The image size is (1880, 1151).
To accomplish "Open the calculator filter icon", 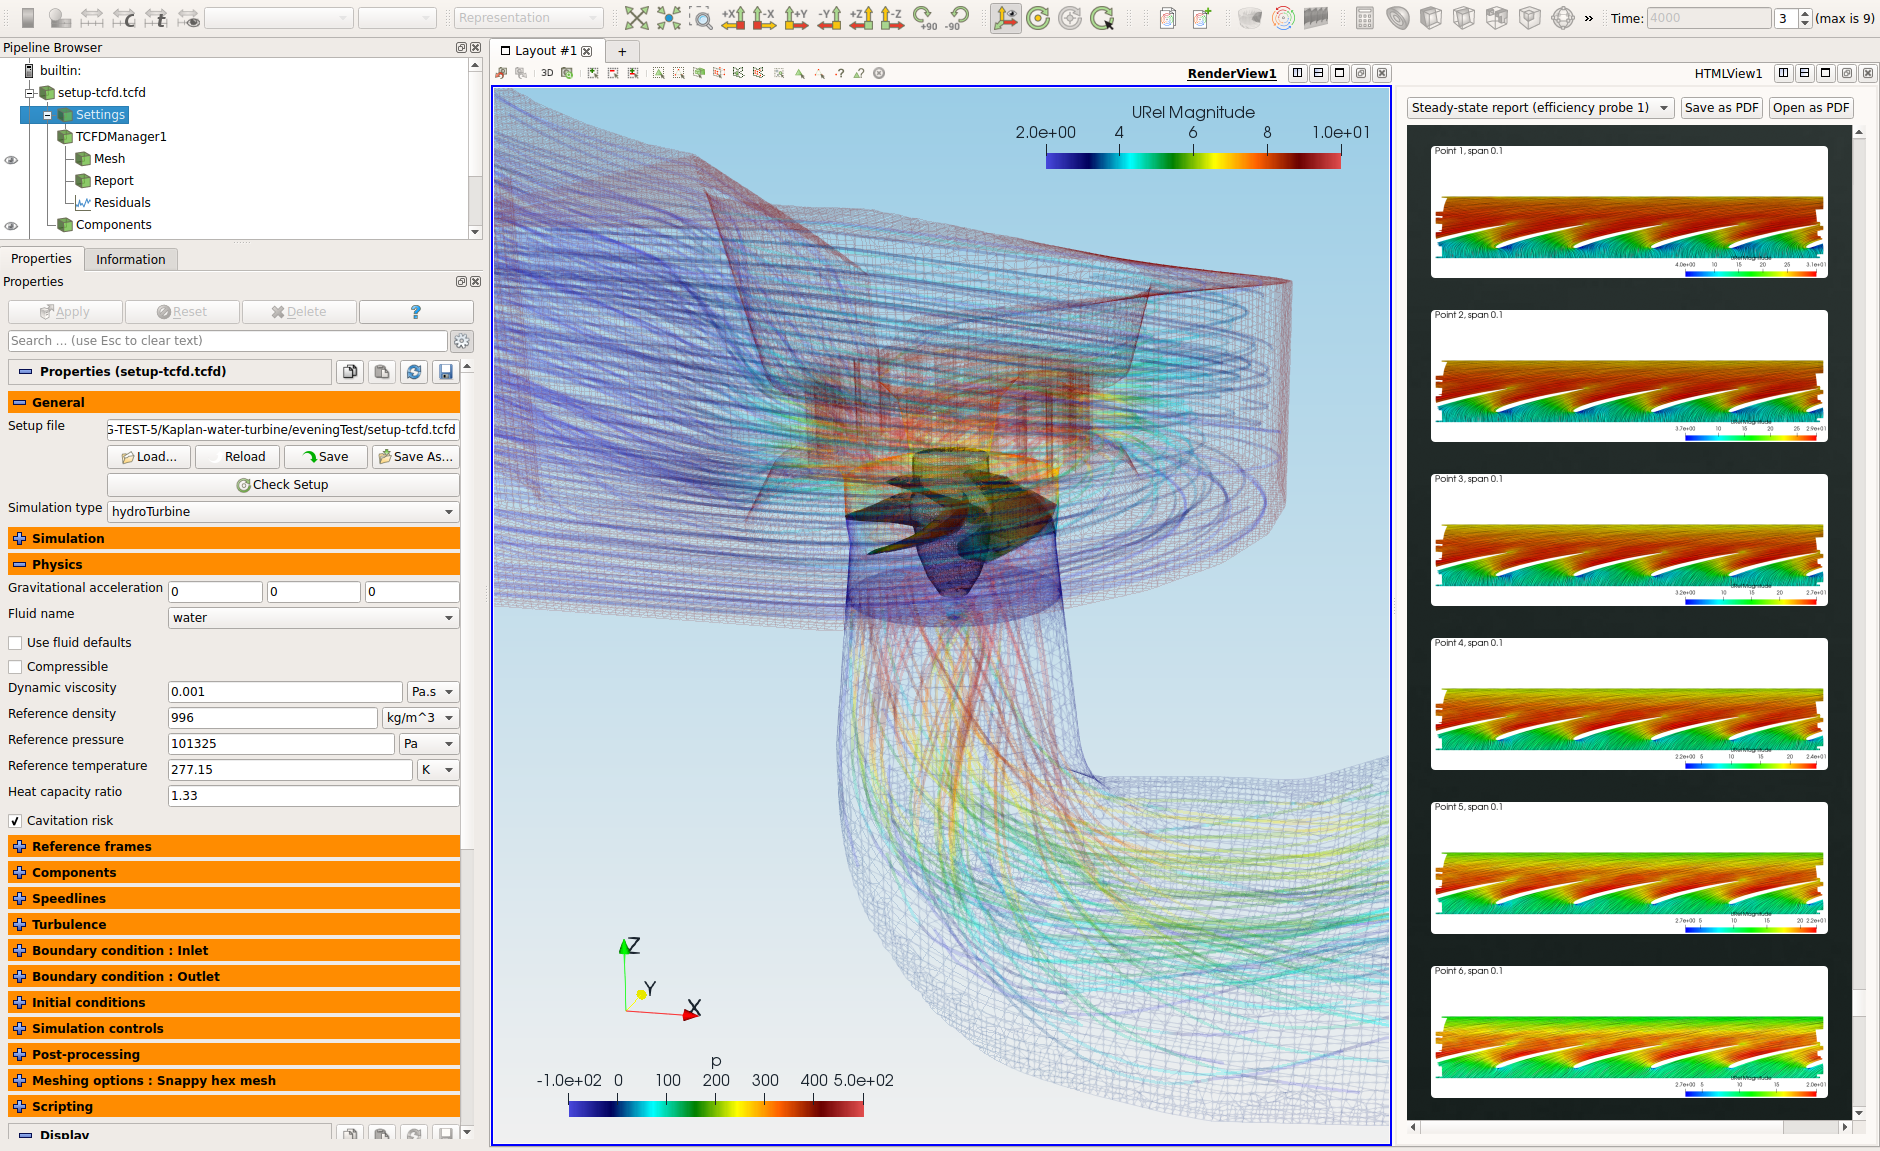I will coord(1364,18).
